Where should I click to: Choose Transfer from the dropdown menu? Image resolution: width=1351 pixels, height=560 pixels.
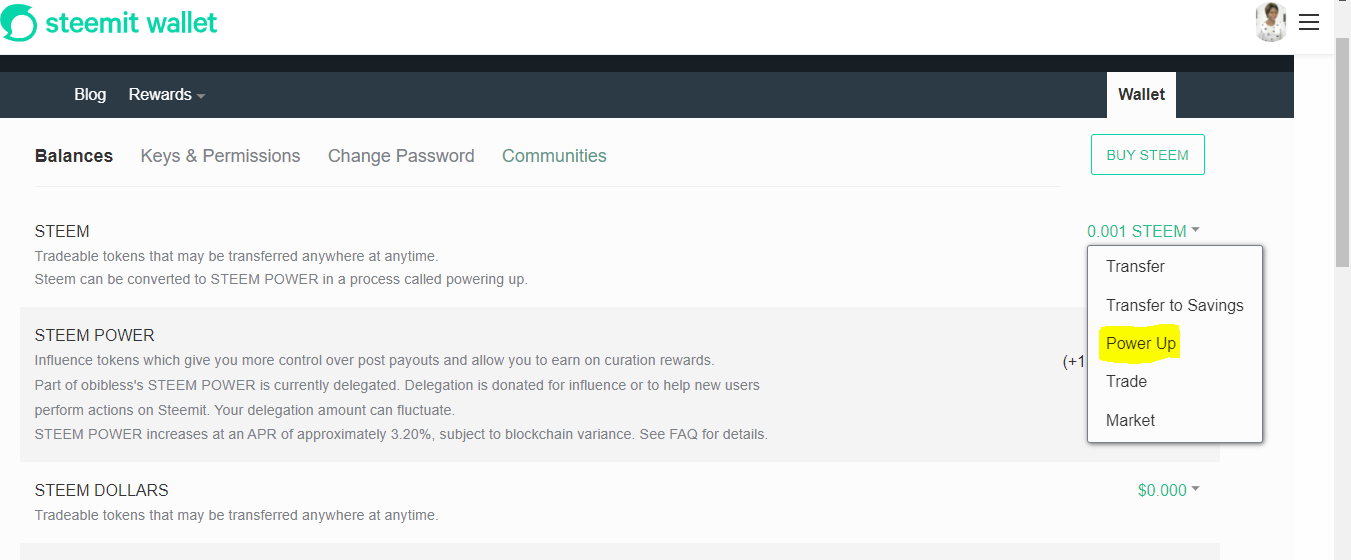[1135, 266]
